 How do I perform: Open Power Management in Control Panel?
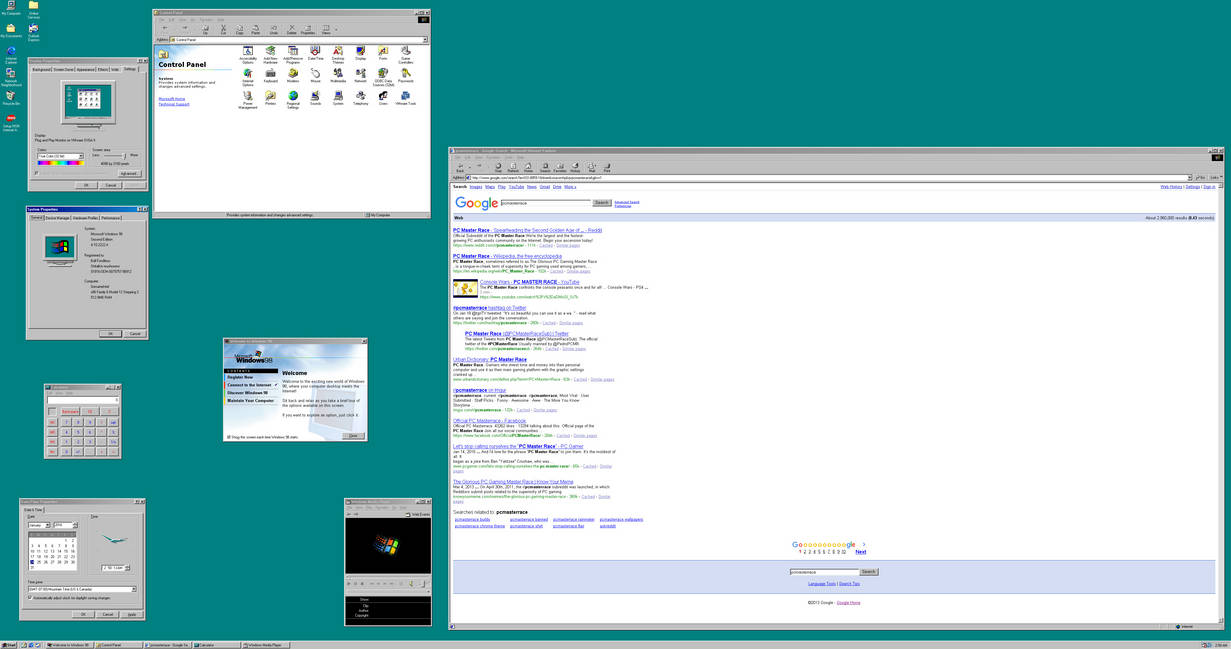point(249,96)
